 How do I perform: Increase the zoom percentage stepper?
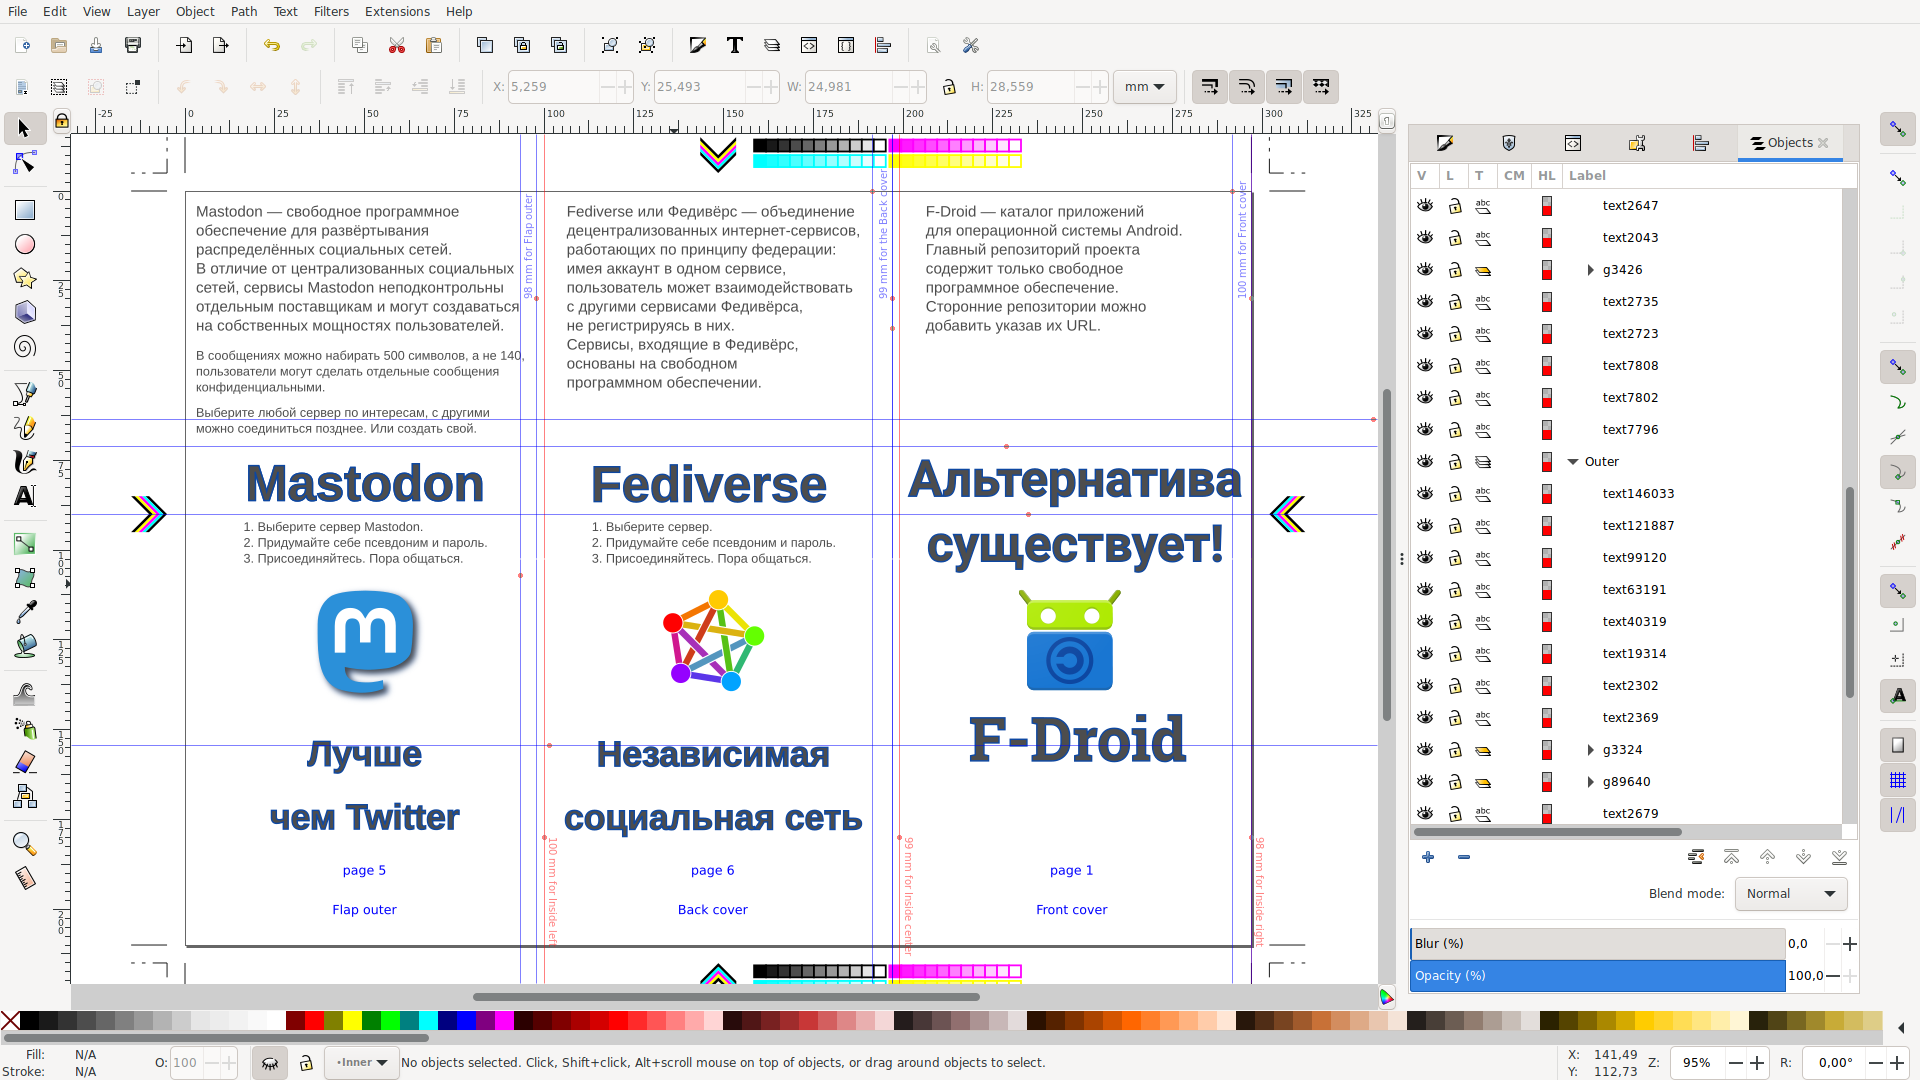click(1757, 1062)
